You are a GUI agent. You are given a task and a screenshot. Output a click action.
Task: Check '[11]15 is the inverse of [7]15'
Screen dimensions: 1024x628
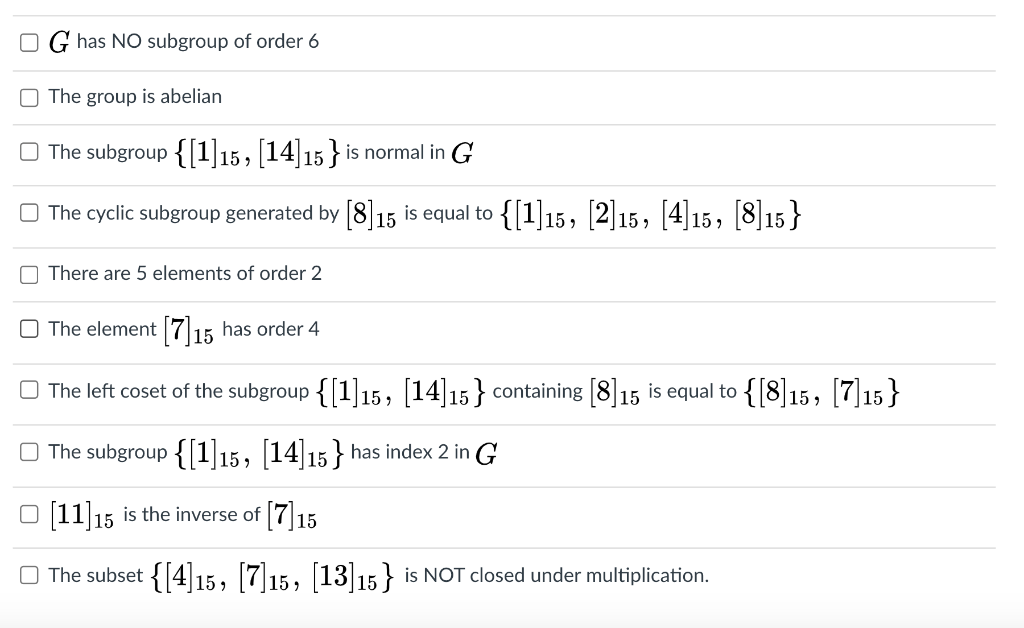pyautogui.click(x=29, y=512)
